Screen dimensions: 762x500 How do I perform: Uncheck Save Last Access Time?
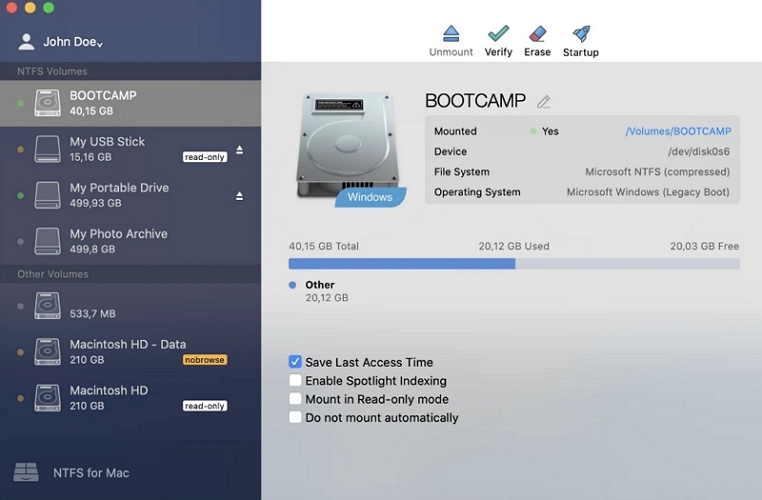click(x=295, y=362)
